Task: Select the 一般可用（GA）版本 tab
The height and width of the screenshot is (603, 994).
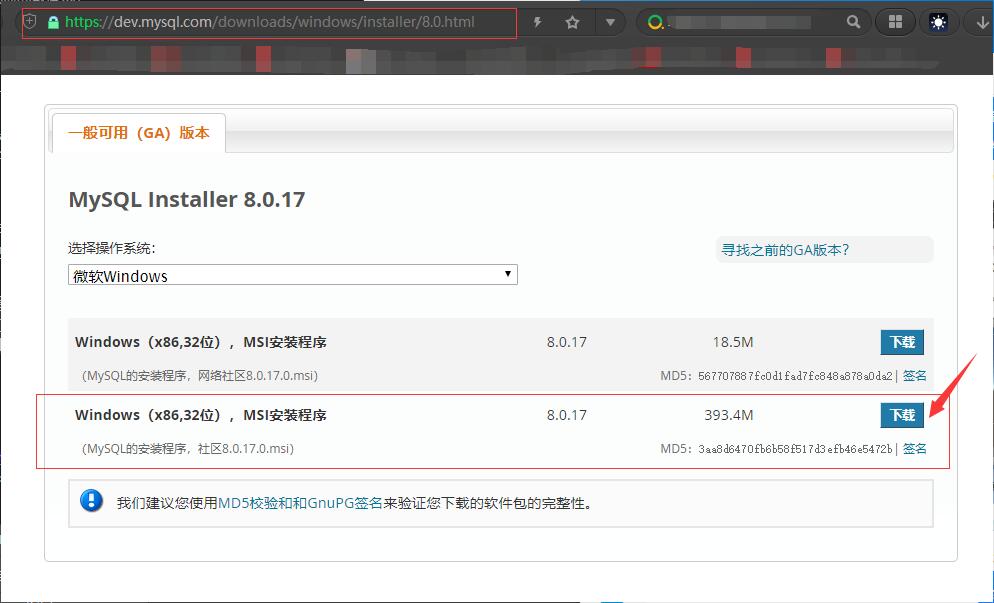Action: 139,133
